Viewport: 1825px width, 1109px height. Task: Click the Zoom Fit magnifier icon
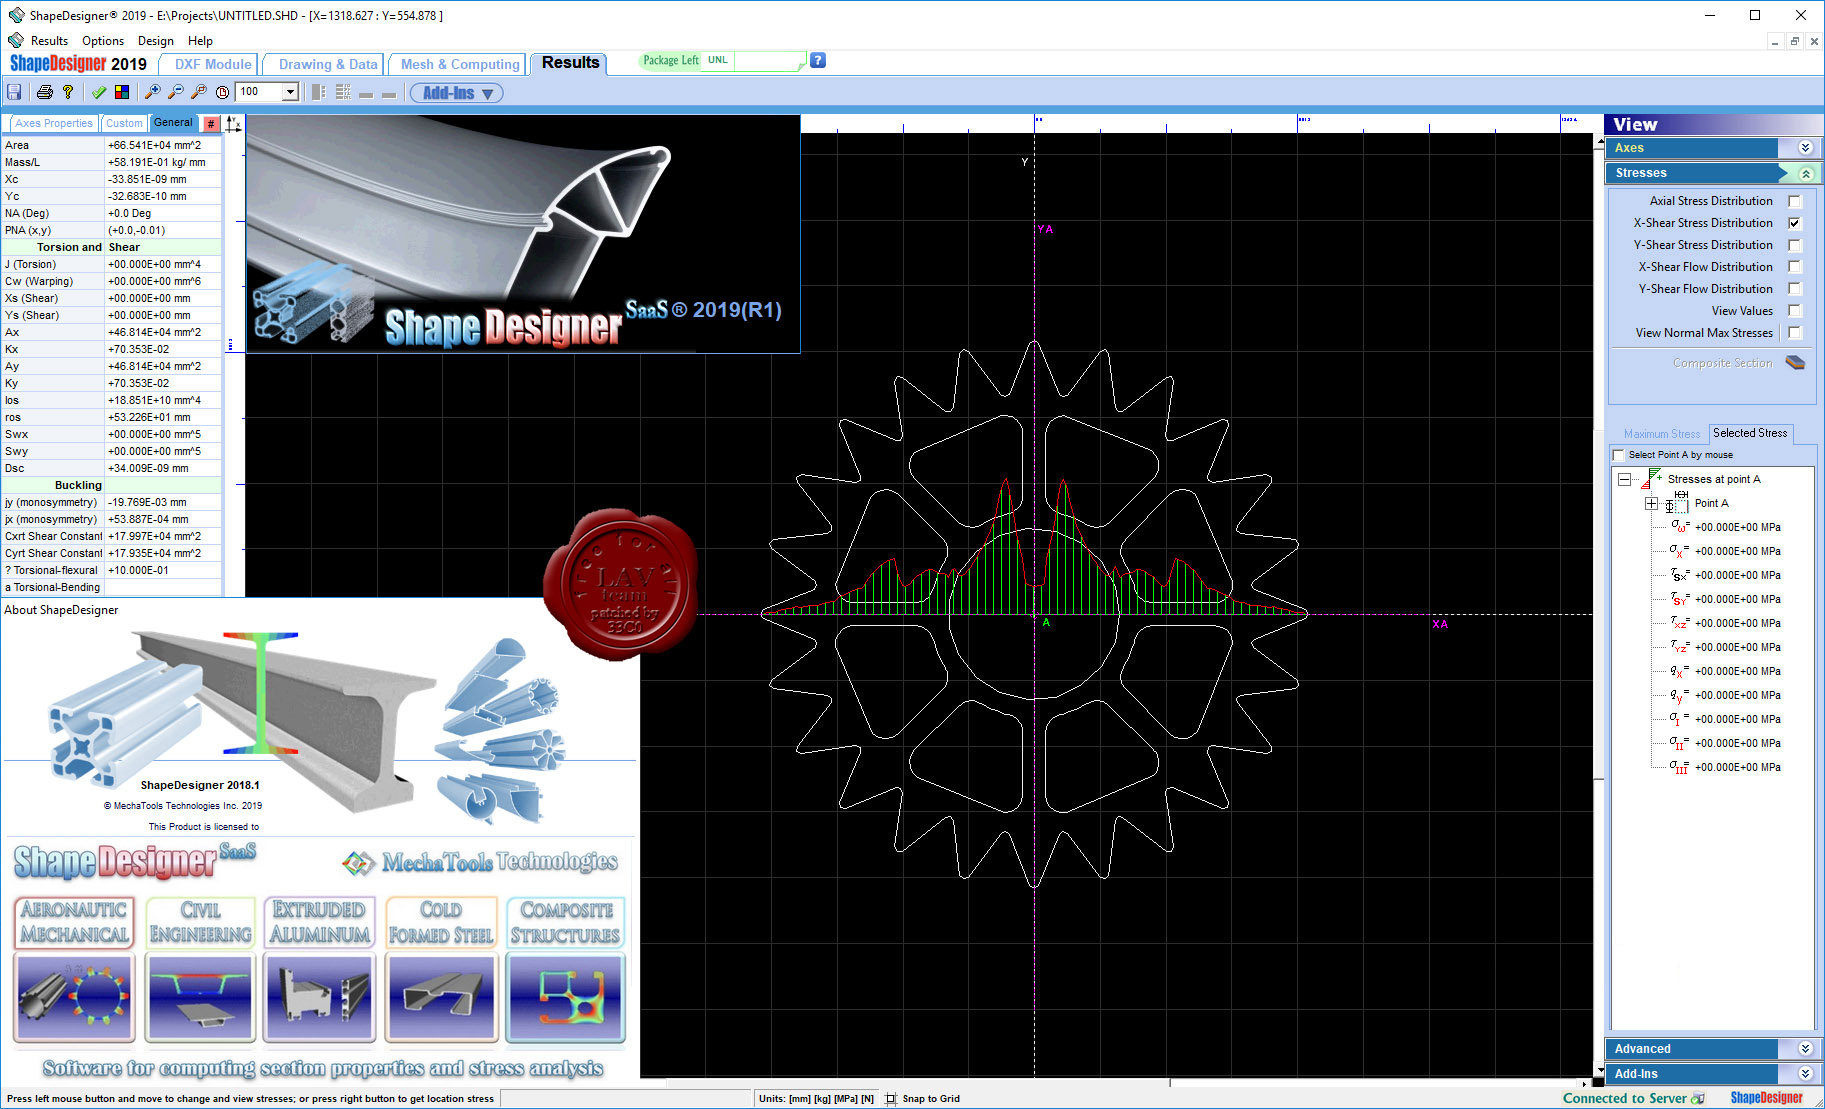[199, 92]
